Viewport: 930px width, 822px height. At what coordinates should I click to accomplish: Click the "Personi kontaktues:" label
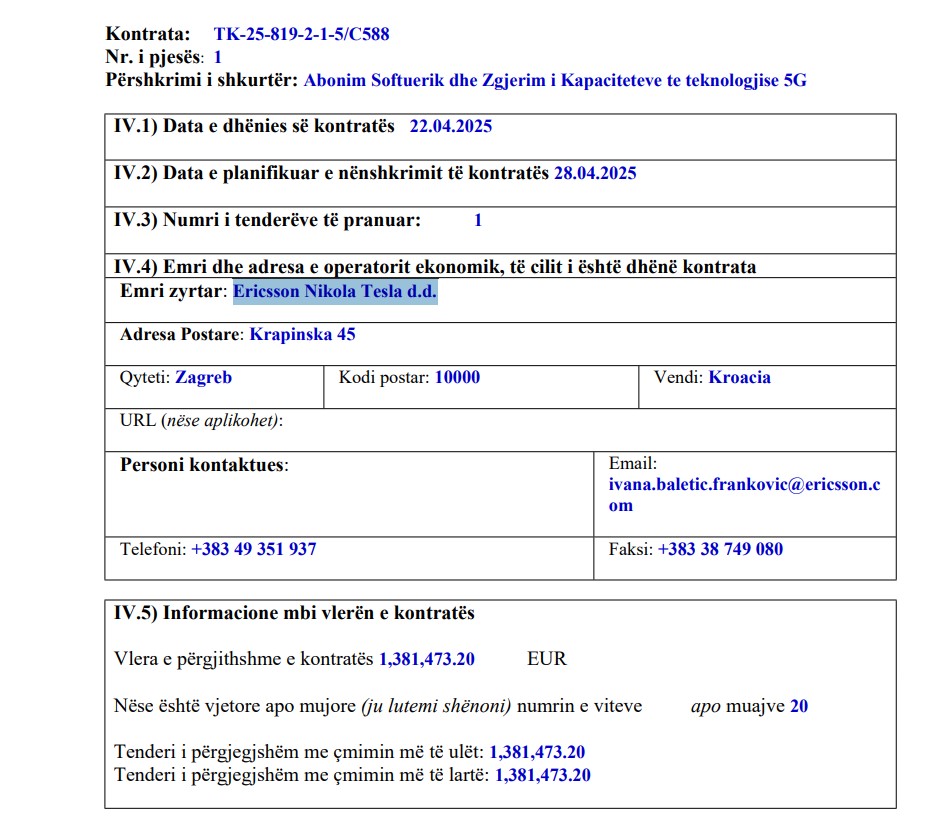(x=204, y=464)
